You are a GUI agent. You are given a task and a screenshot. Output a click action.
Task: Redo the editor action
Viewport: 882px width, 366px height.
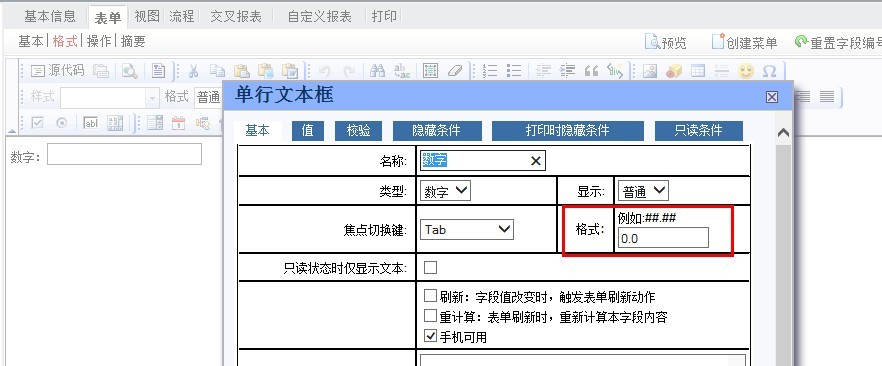pyautogui.click(x=349, y=71)
